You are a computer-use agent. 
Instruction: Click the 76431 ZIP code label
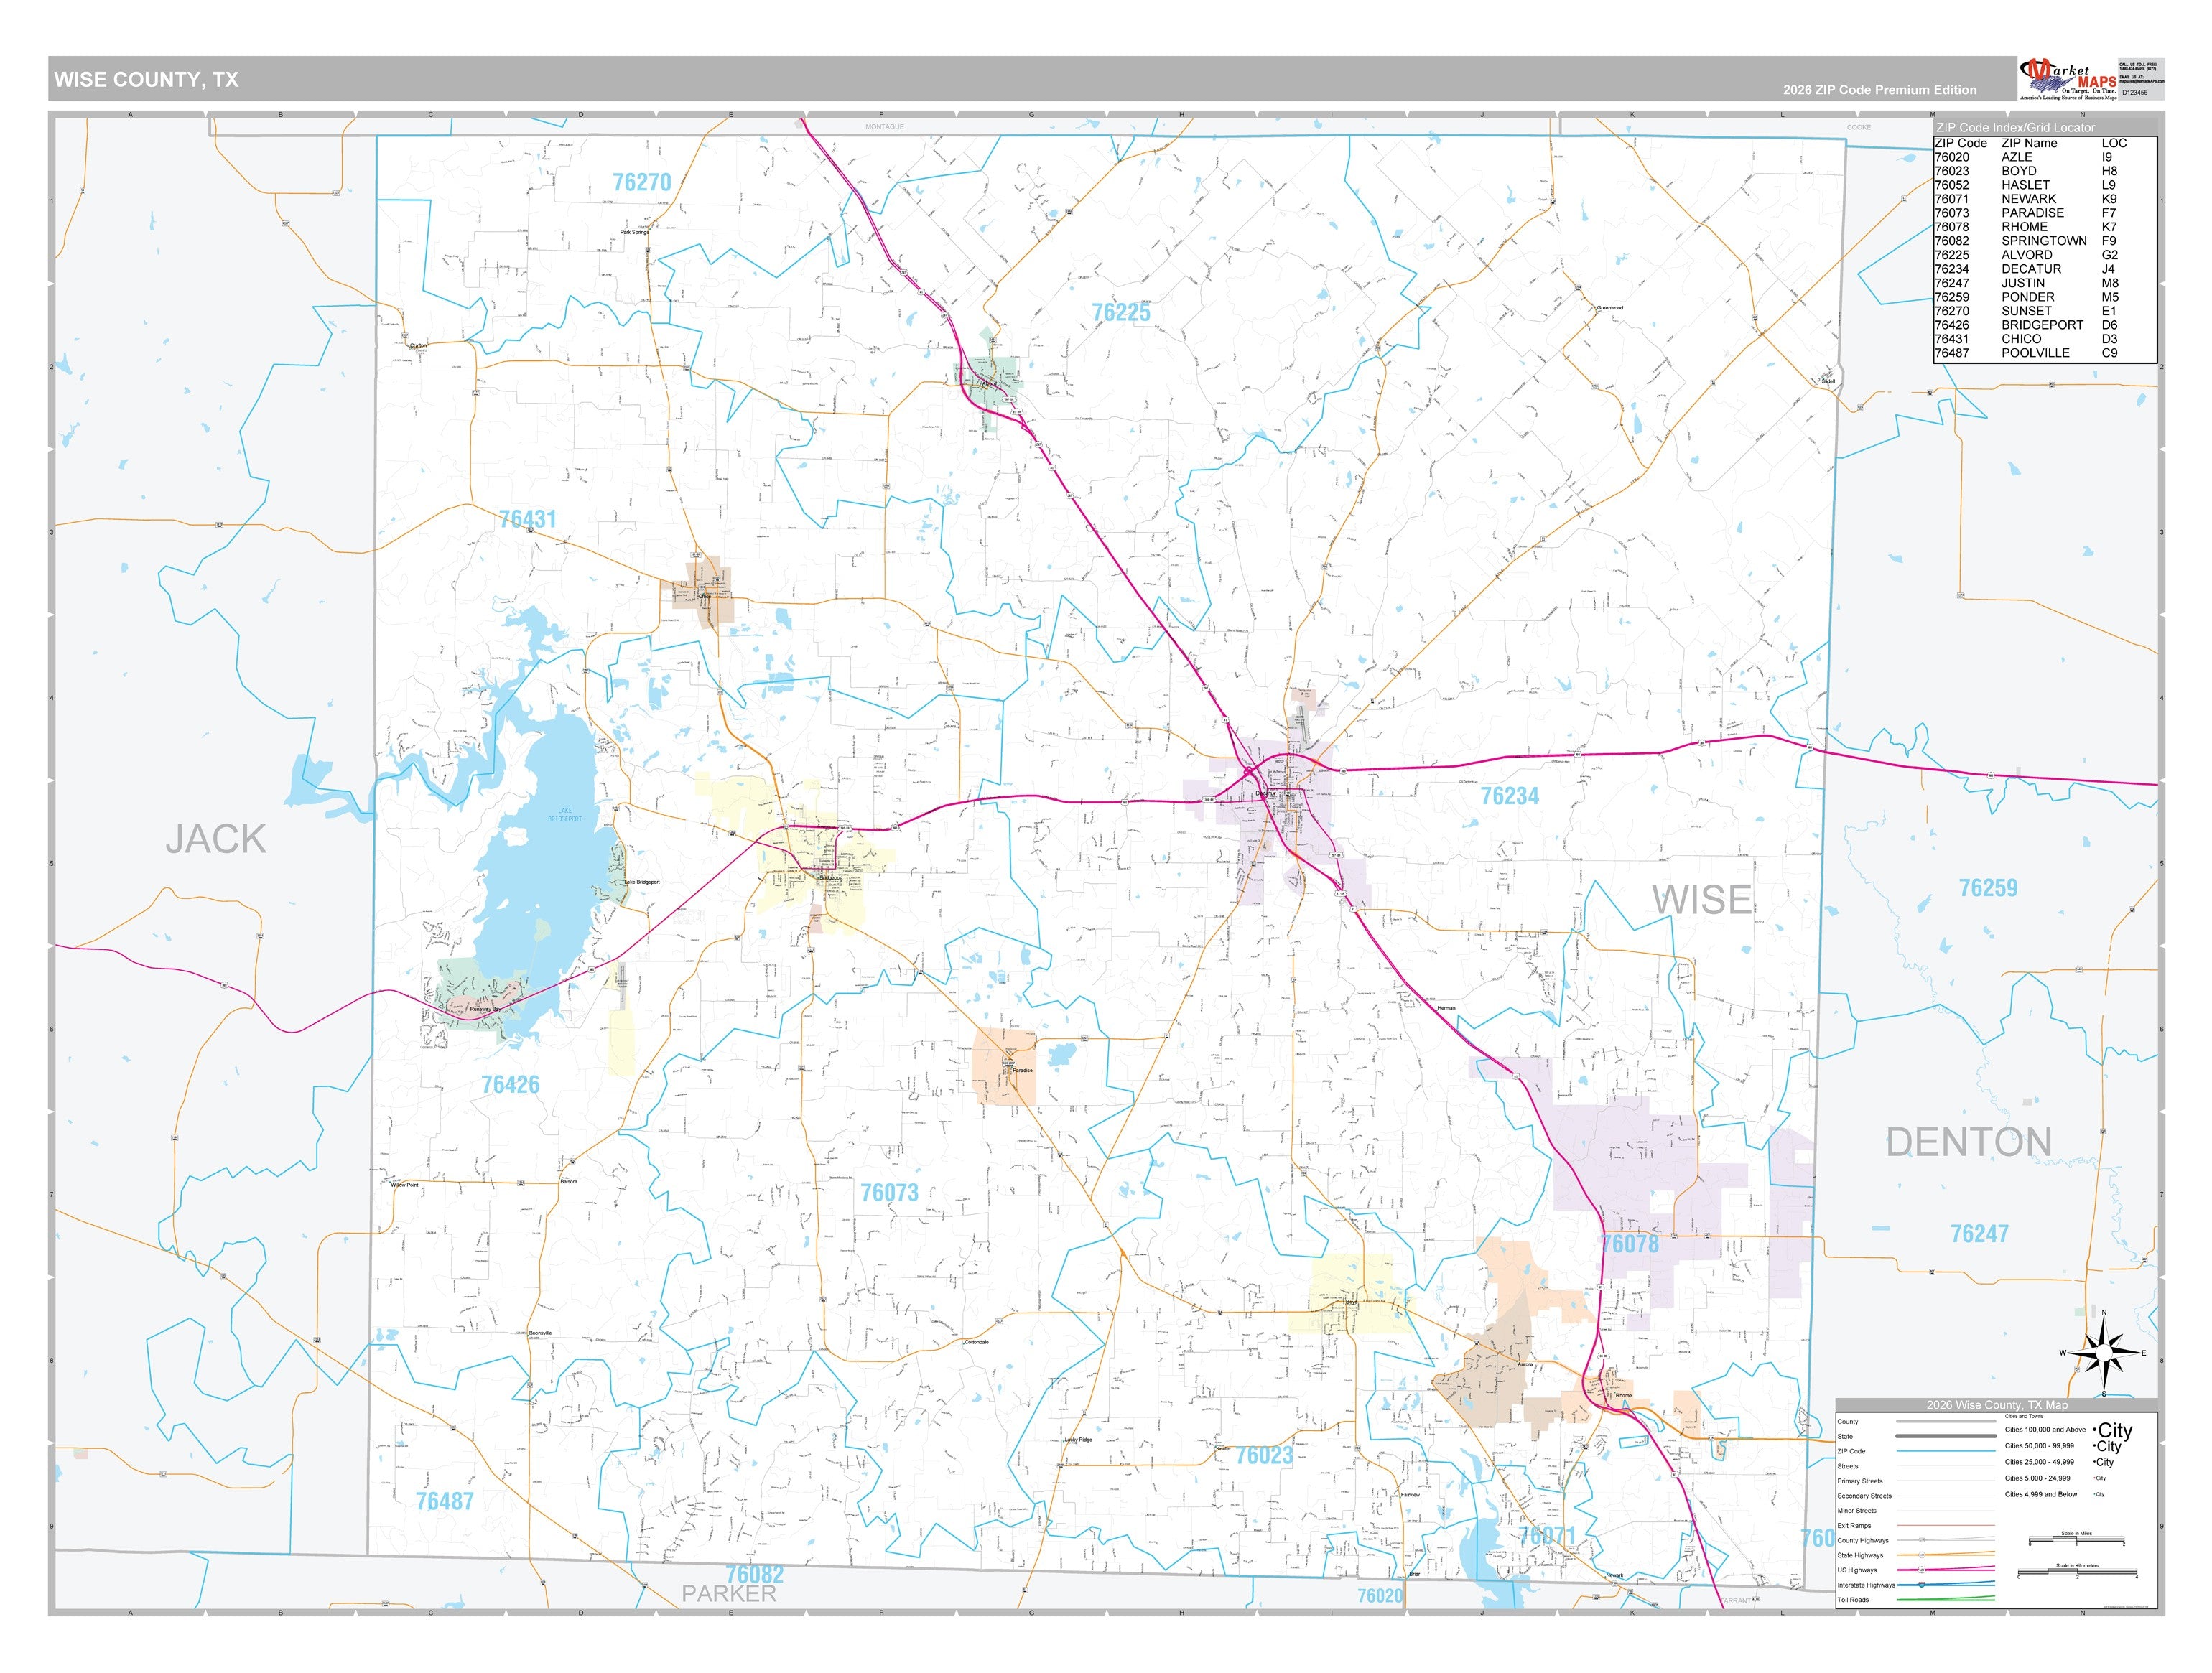pyautogui.click(x=527, y=519)
